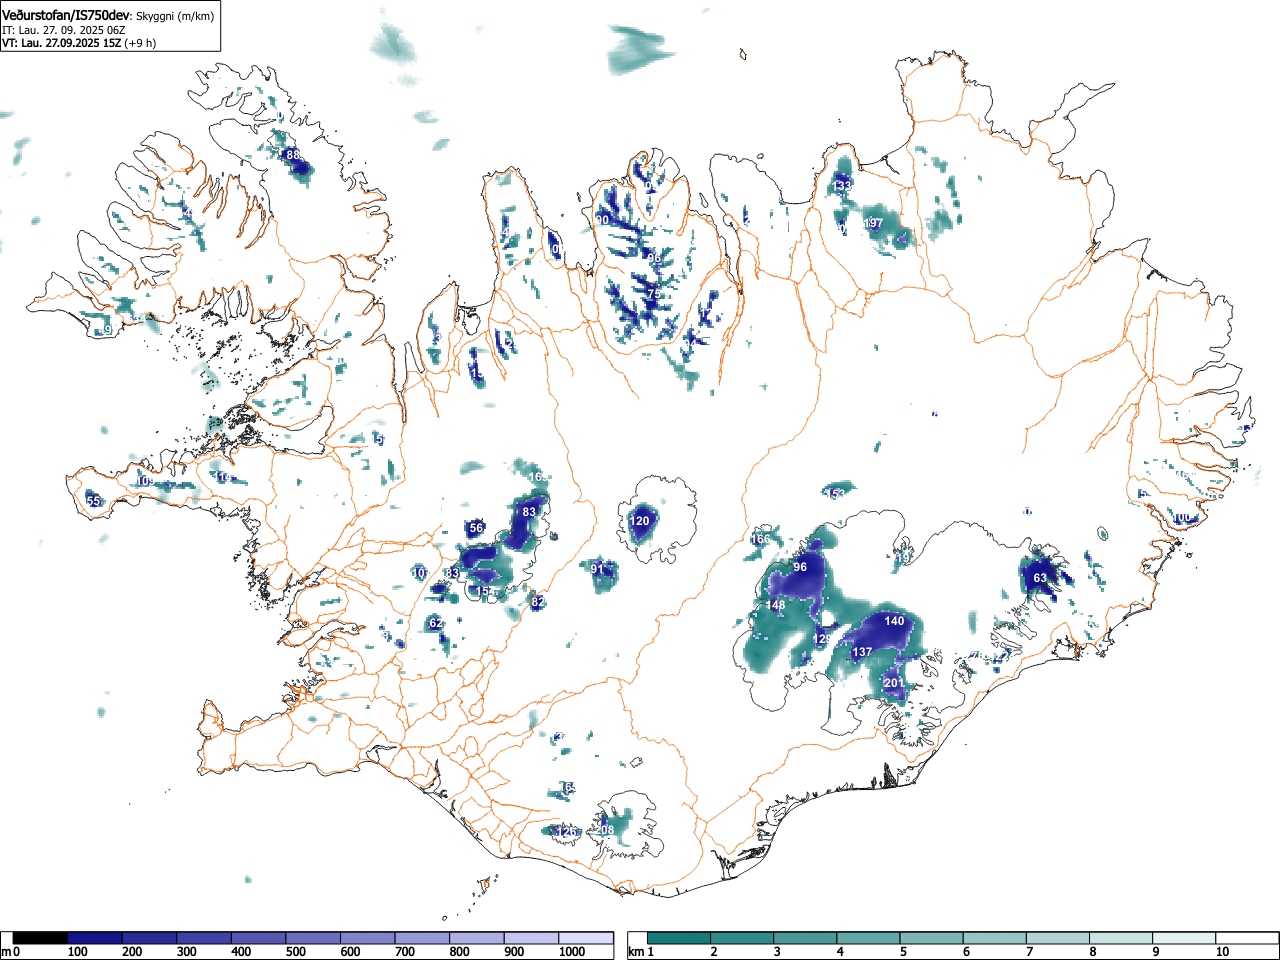Click the '1000' tick on the metre scale
This screenshot has height=960, width=1280.
pyautogui.click(x=572, y=952)
